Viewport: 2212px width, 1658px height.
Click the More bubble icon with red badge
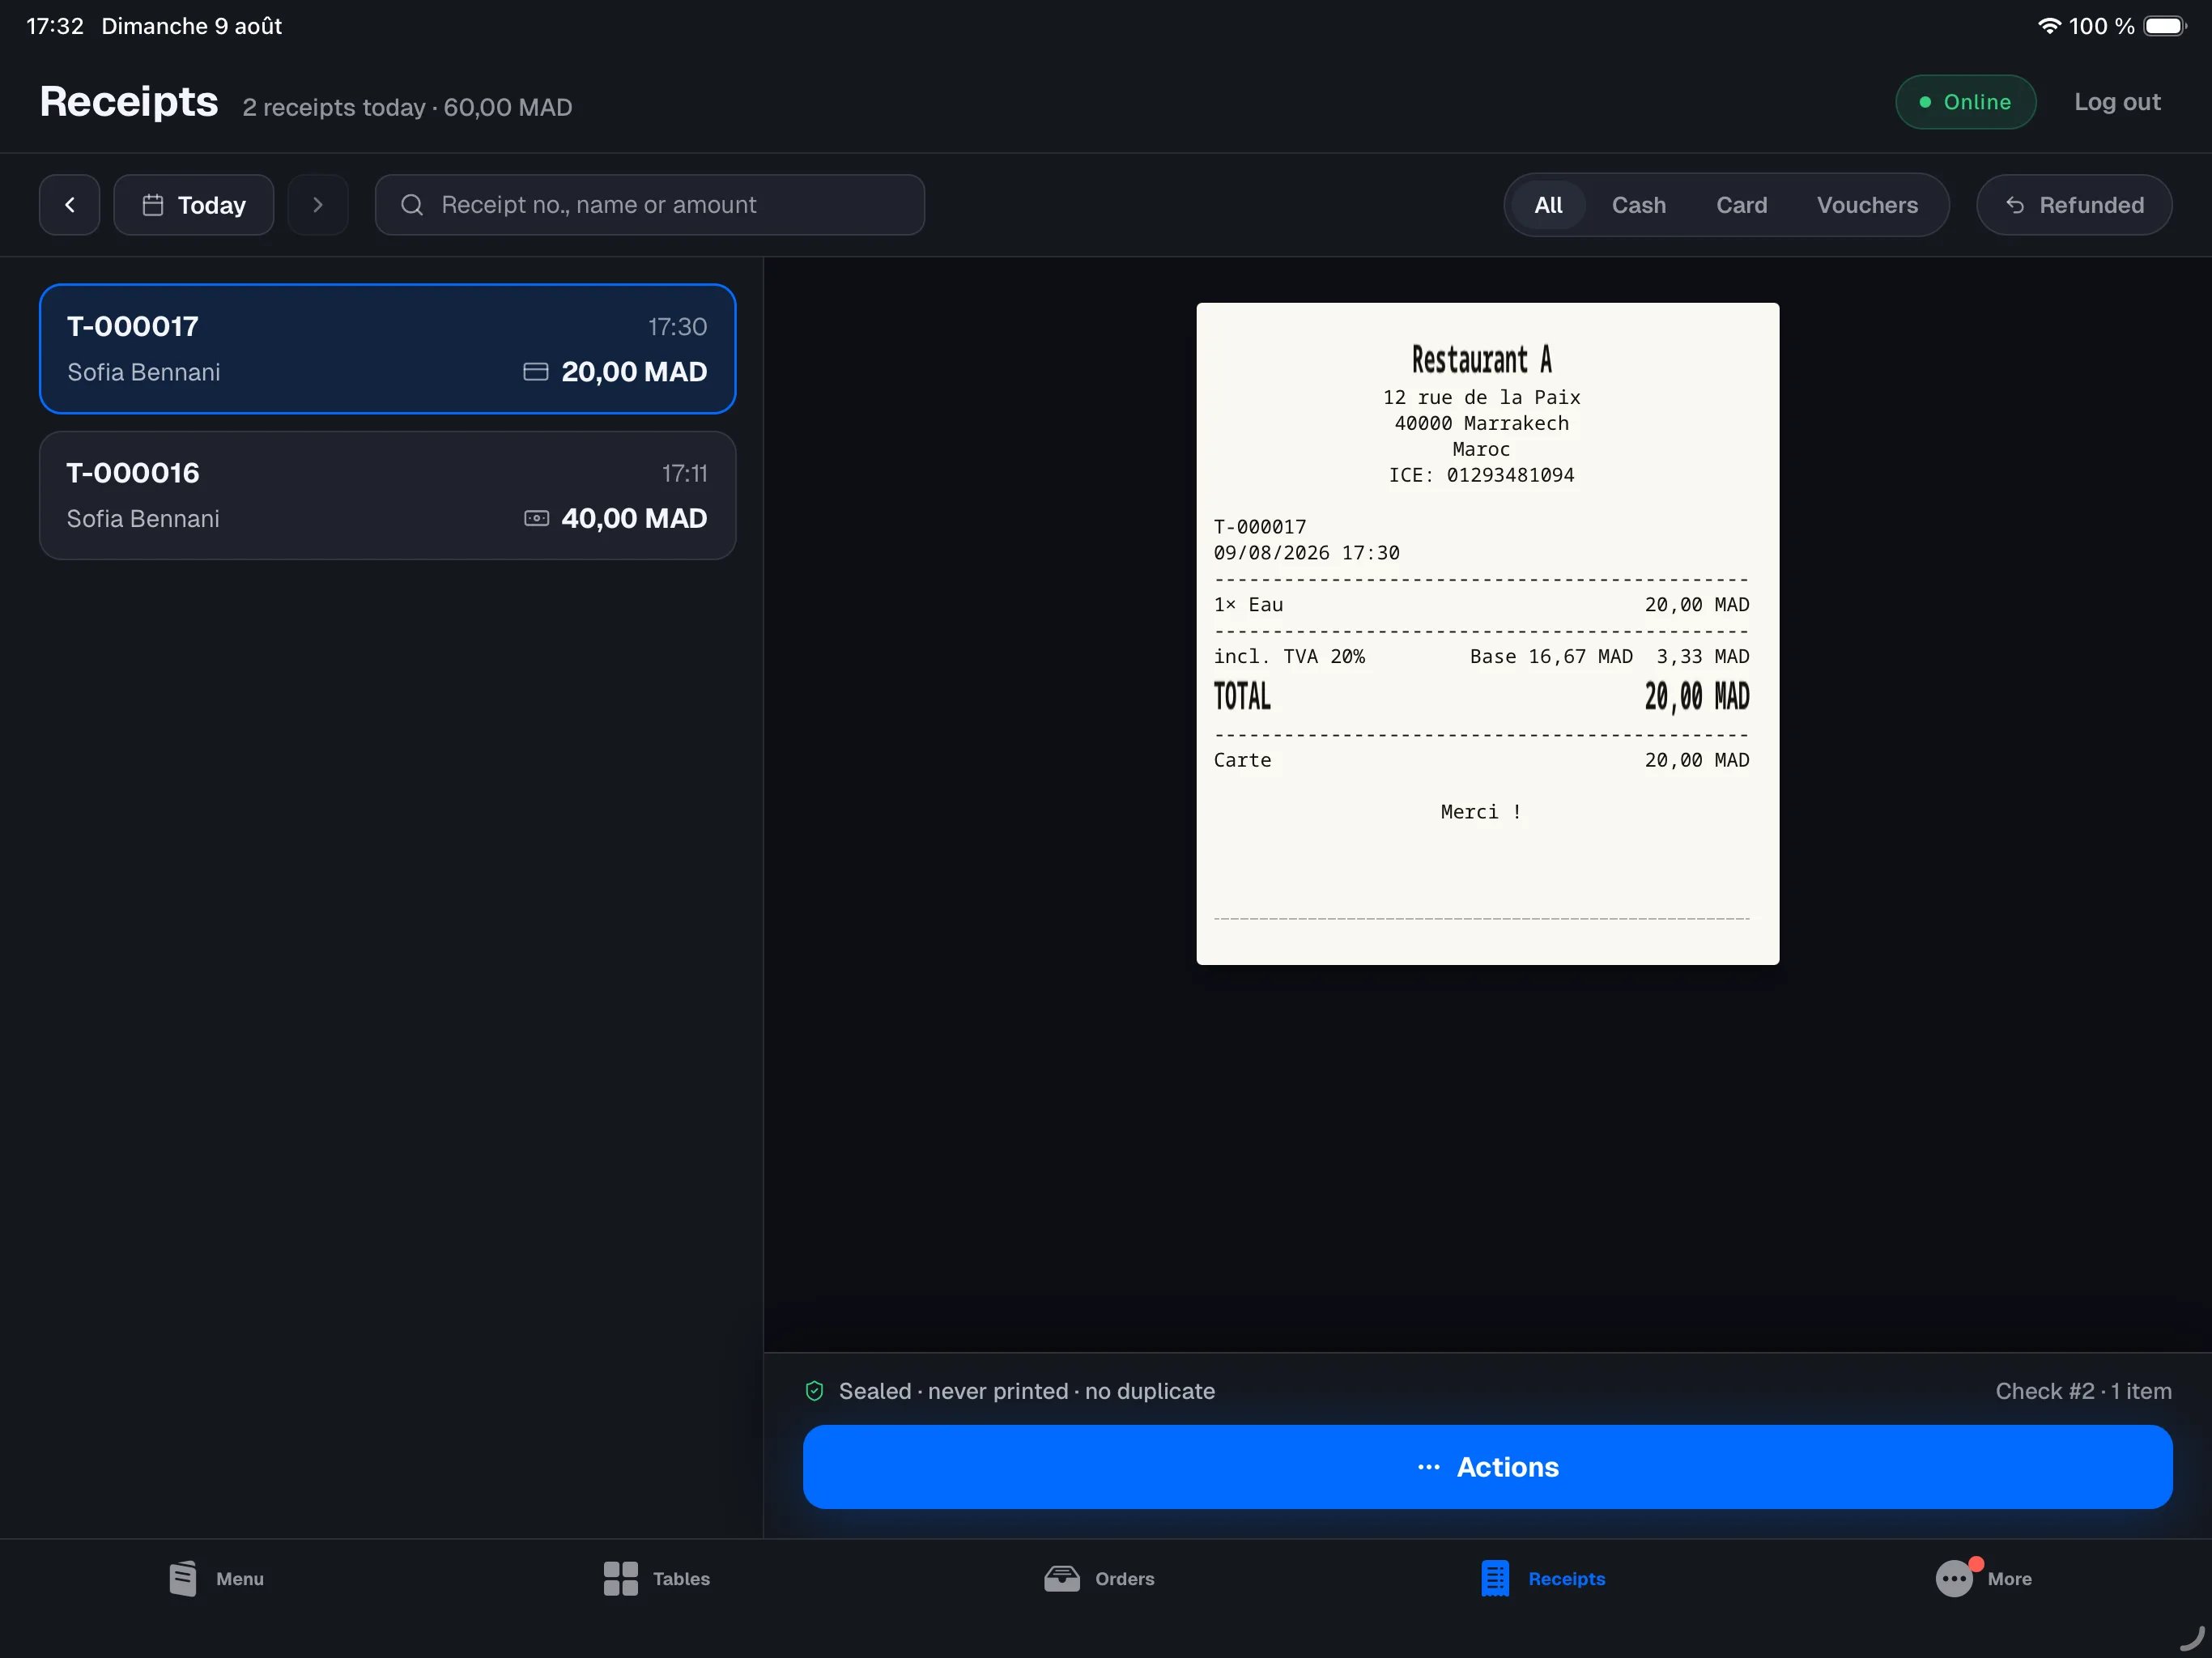(x=1955, y=1579)
